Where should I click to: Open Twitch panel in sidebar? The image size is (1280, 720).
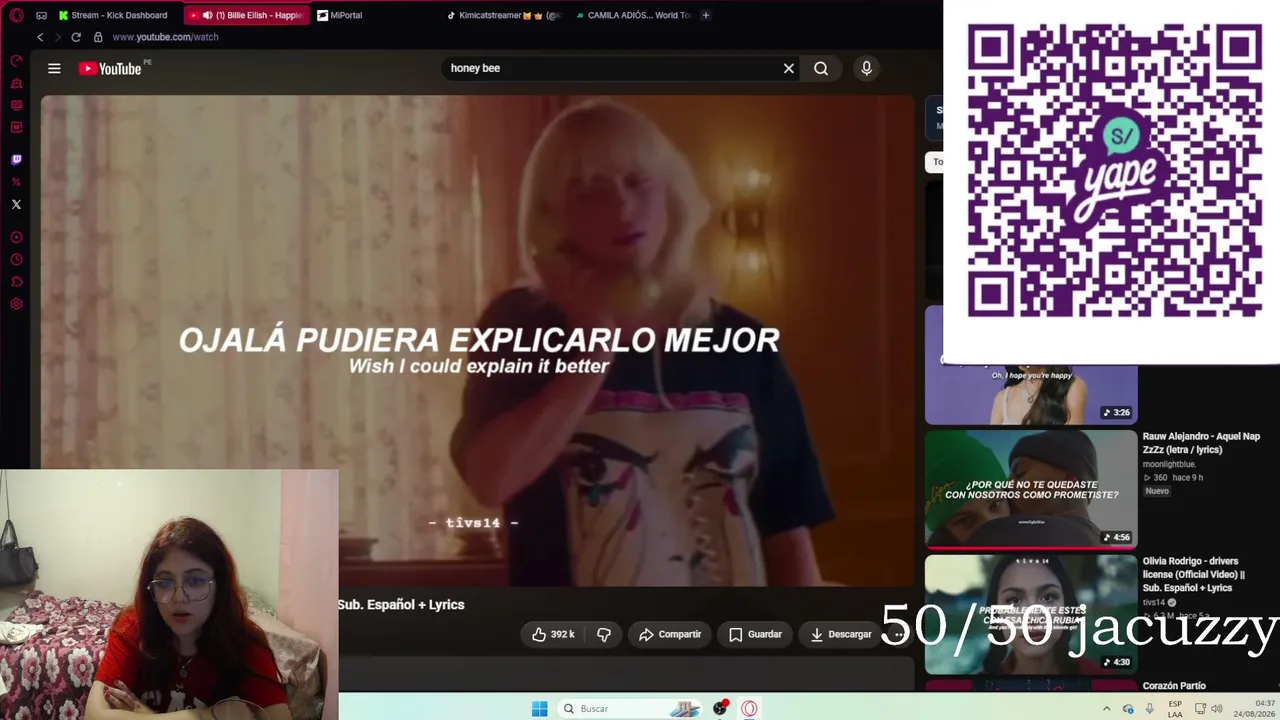pos(16,159)
